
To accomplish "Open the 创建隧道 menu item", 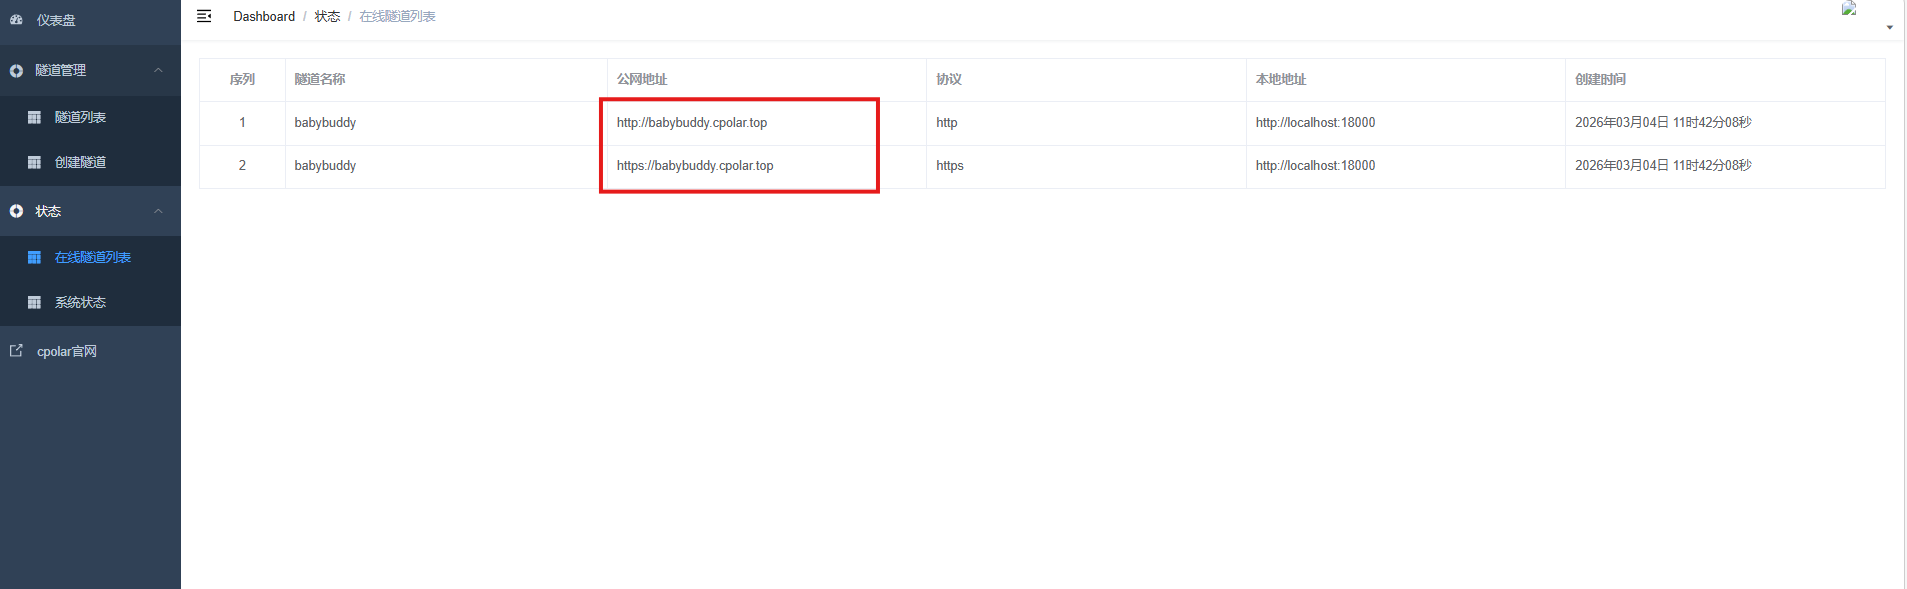I will [x=80, y=162].
